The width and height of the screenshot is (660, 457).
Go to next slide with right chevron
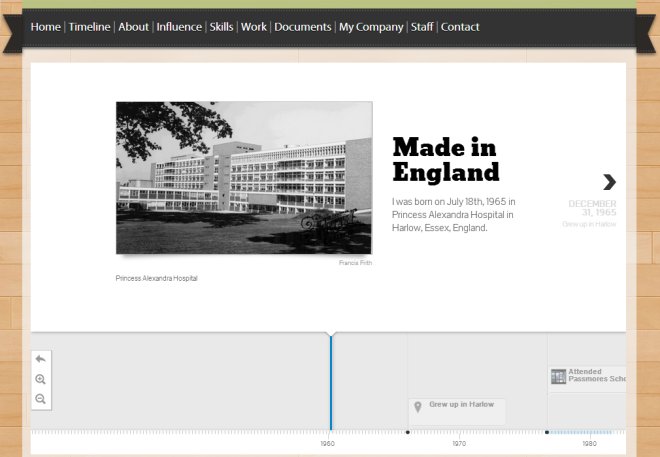[609, 182]
